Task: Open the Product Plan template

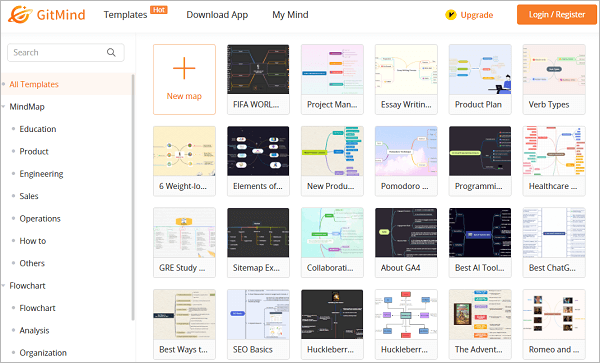Action: (480, 80)
